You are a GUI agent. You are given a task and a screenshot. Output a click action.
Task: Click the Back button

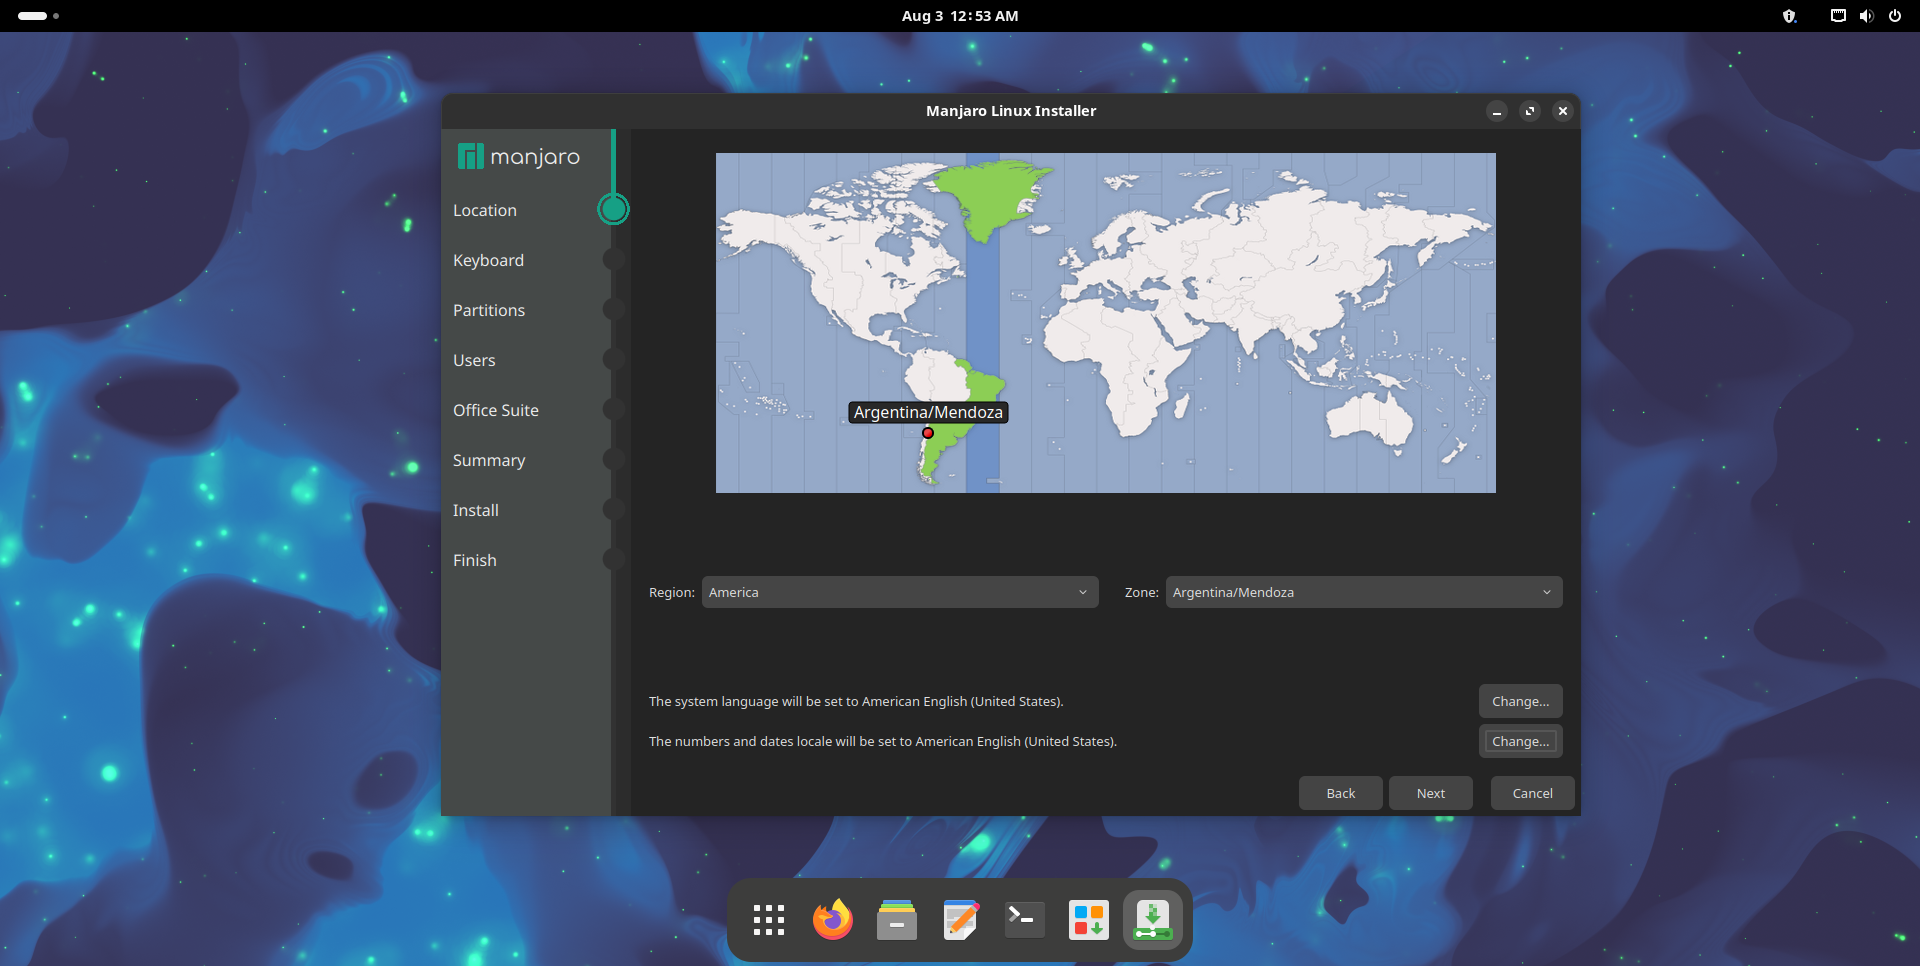tap(1341, 793)
